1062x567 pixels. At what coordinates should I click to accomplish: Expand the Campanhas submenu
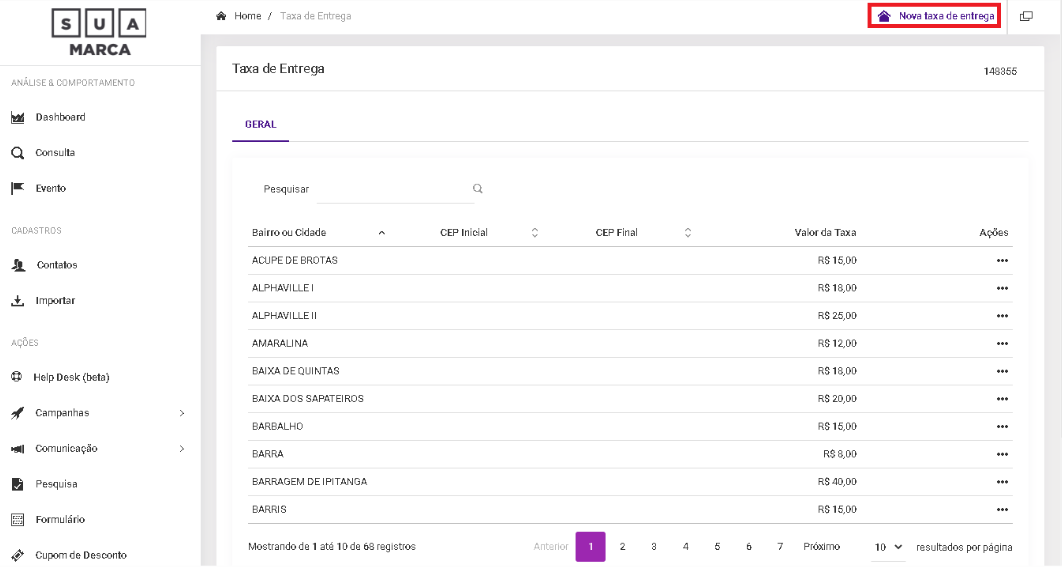pos(181,413)
